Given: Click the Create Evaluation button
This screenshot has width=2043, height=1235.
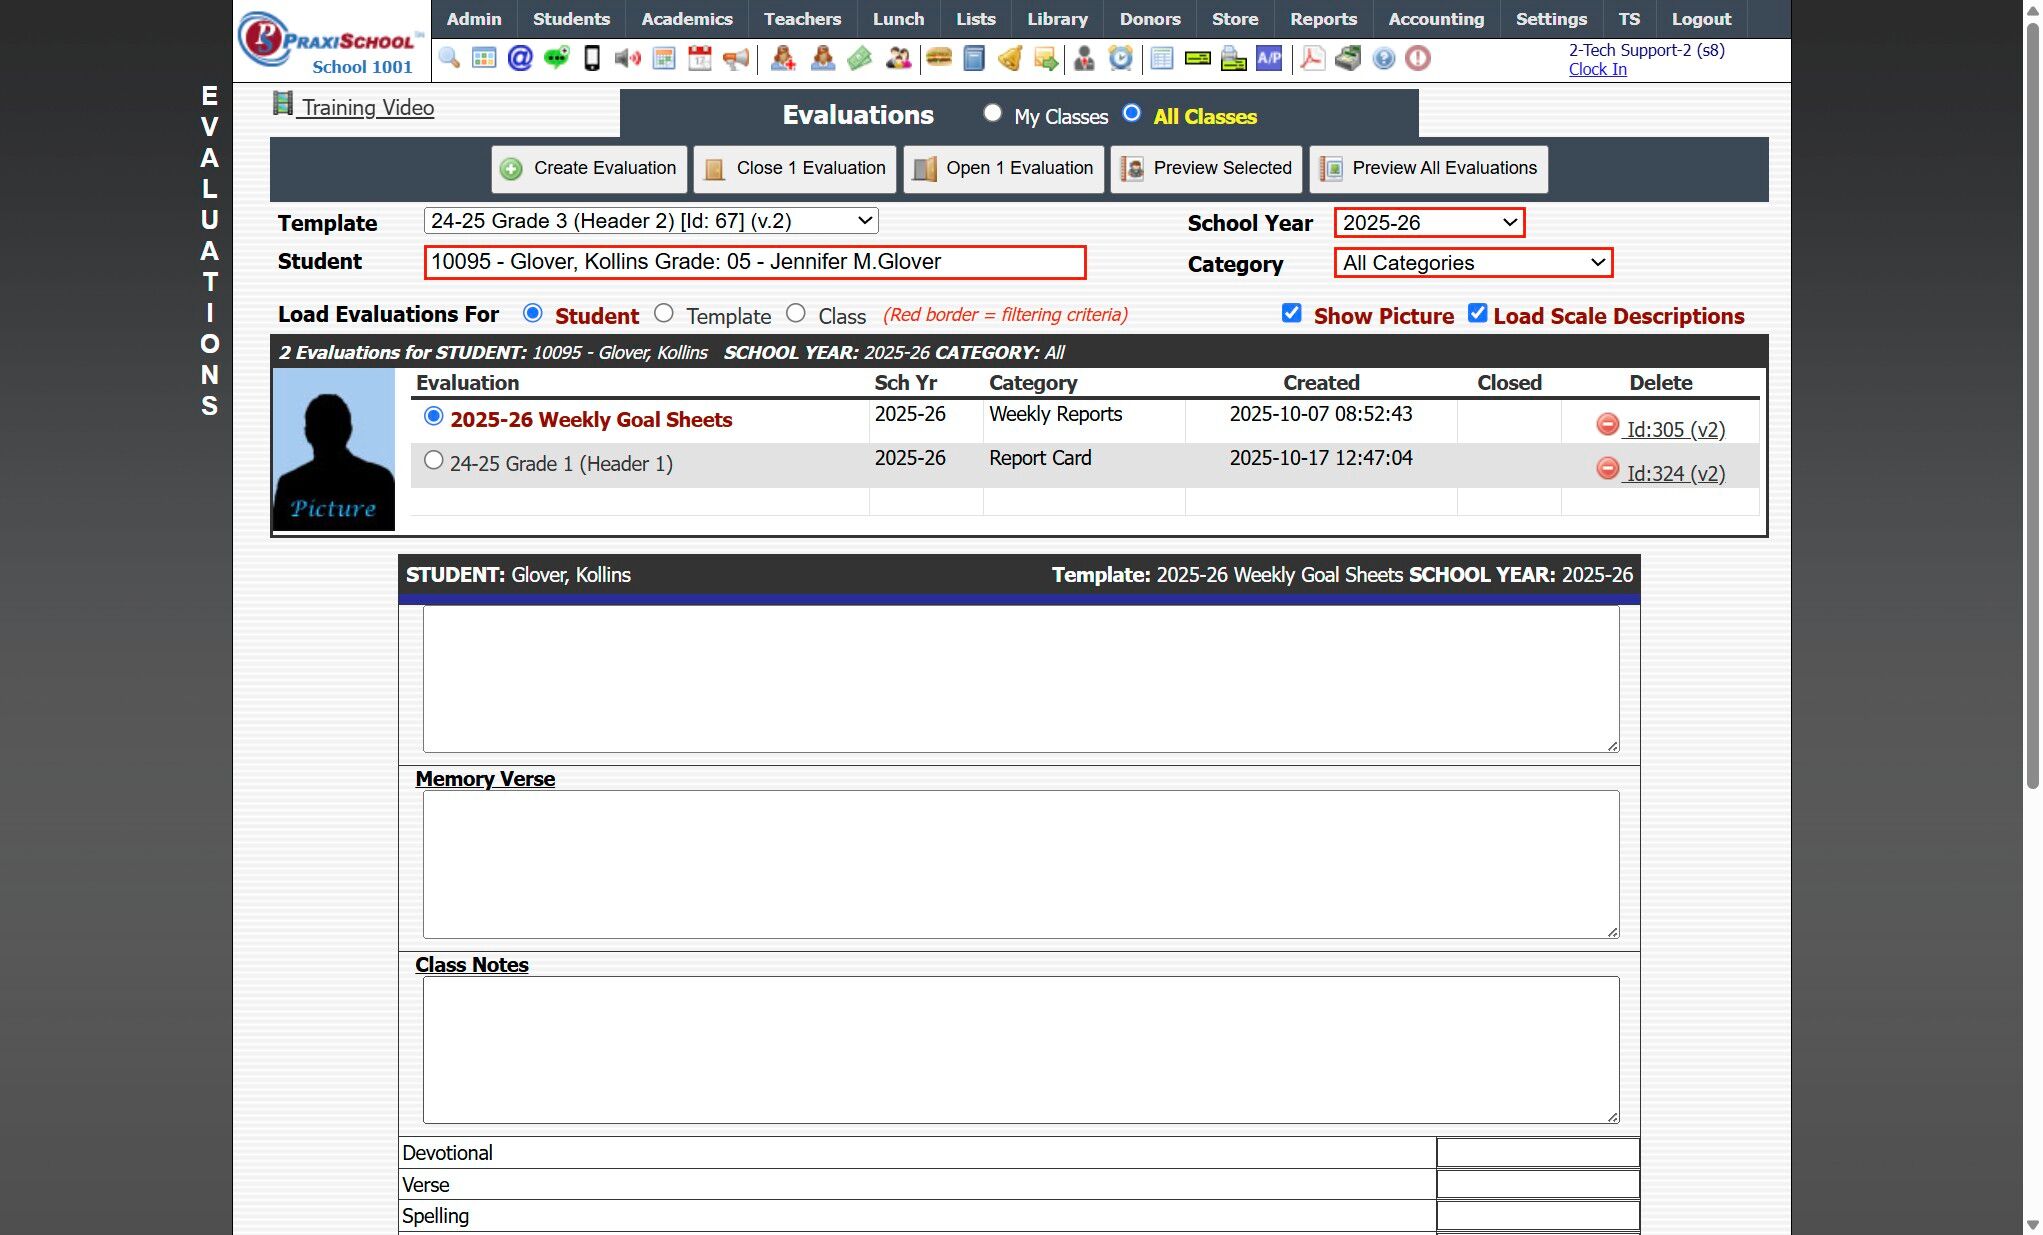Looking at the screenshot, I should click(589, 168).
